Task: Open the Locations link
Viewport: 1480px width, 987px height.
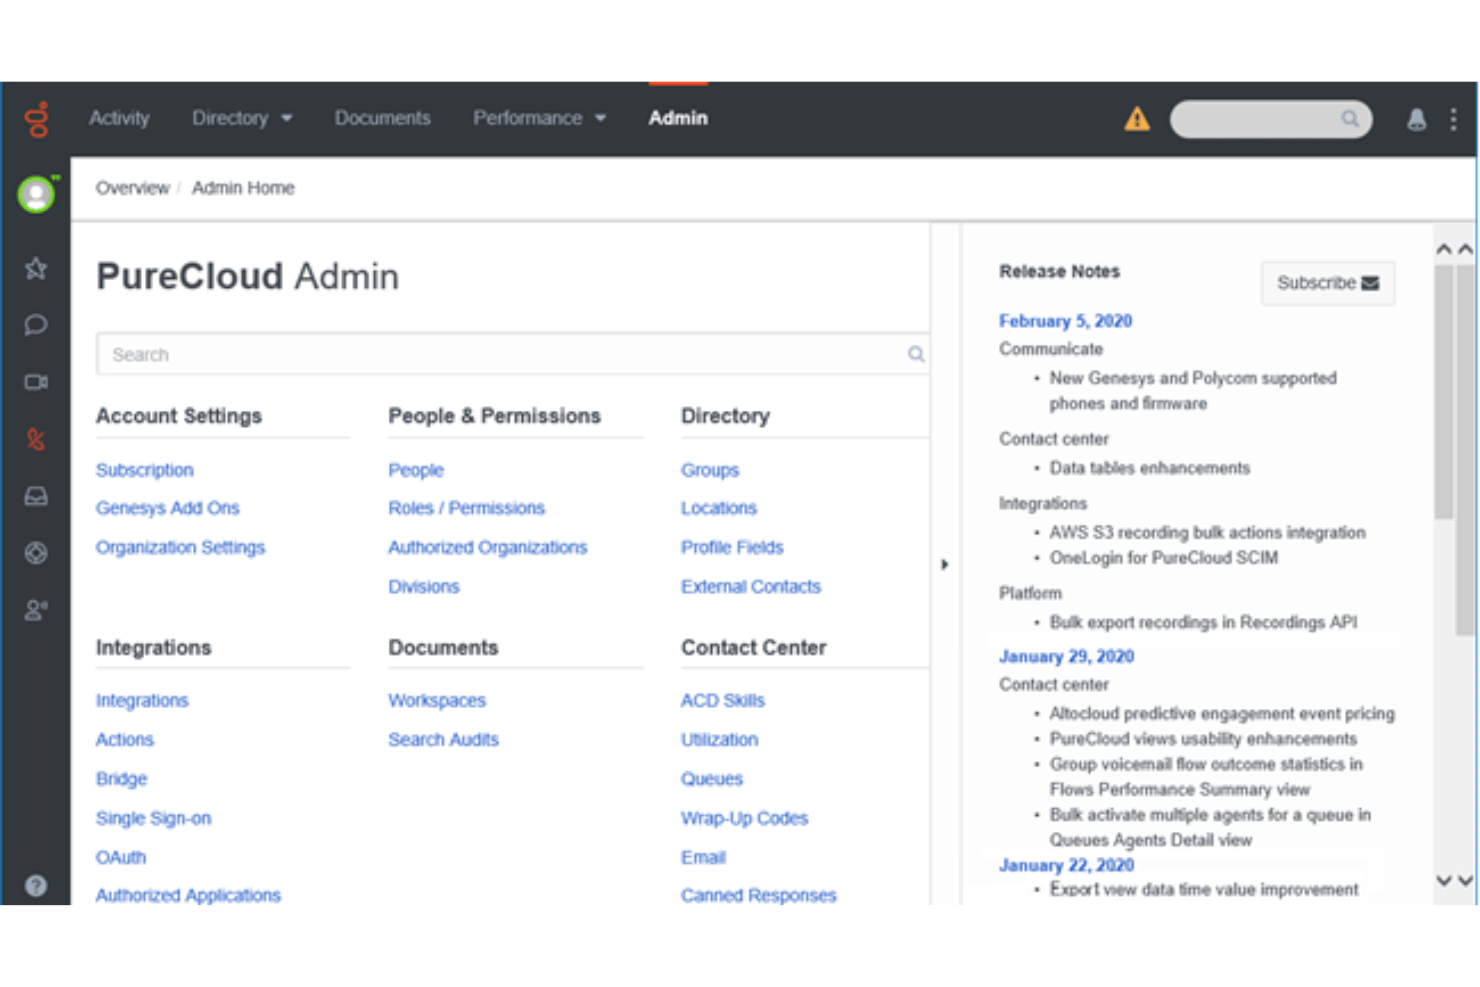Action: [x=719, y=508]
